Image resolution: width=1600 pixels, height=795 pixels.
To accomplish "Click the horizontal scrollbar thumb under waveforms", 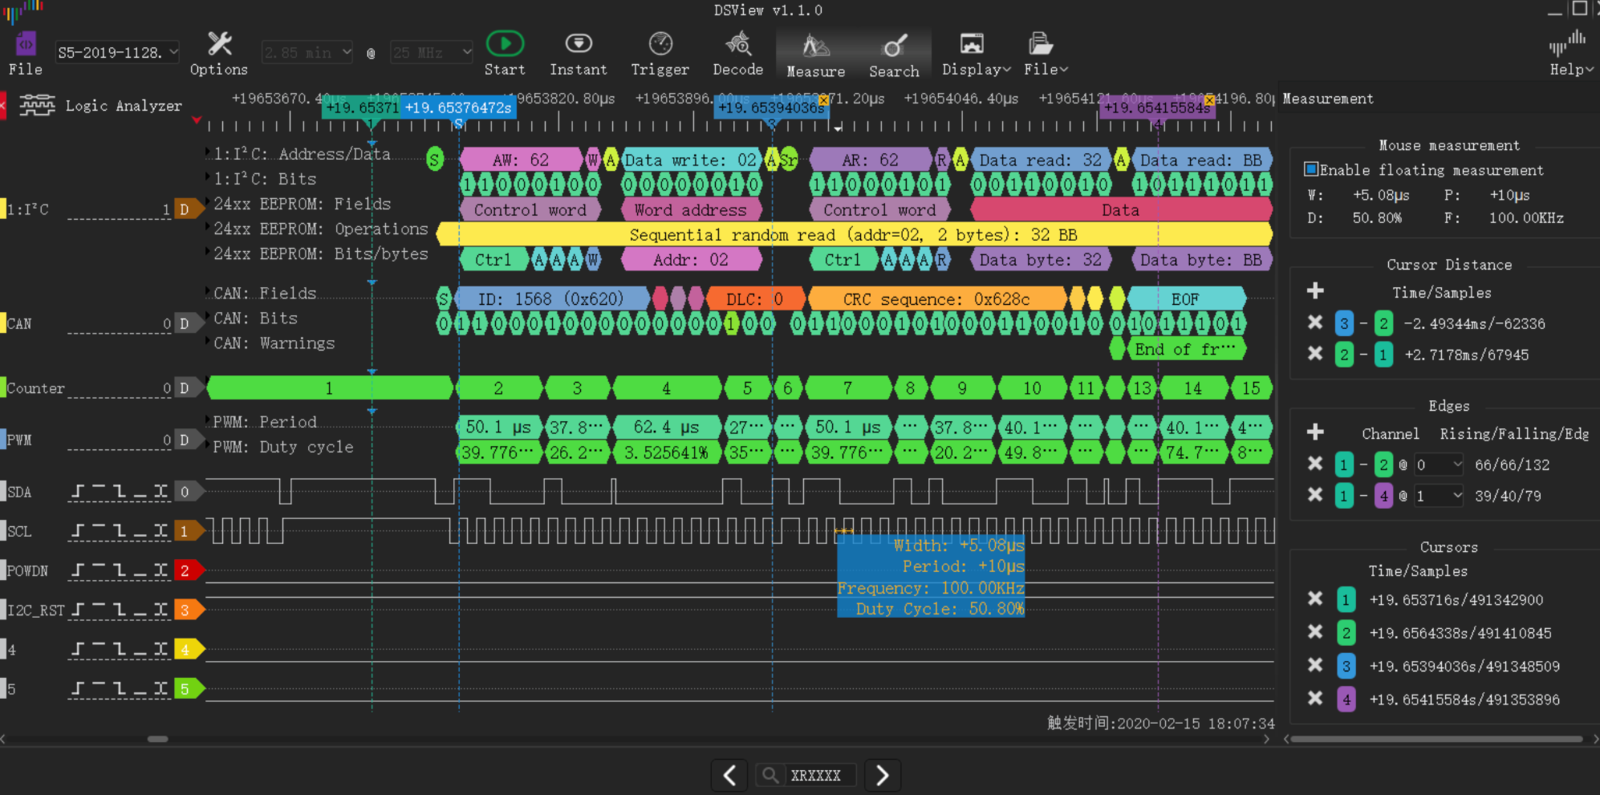I will tap(158, 739).
